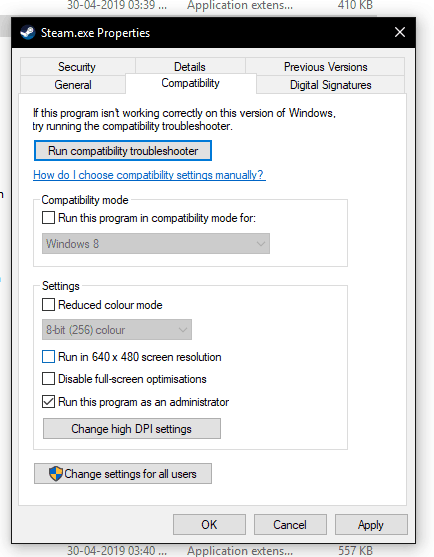Screen dimensions: 434x557
Task: Expand the 8-bit (256) colour dropdown
Action: [117, 330]
